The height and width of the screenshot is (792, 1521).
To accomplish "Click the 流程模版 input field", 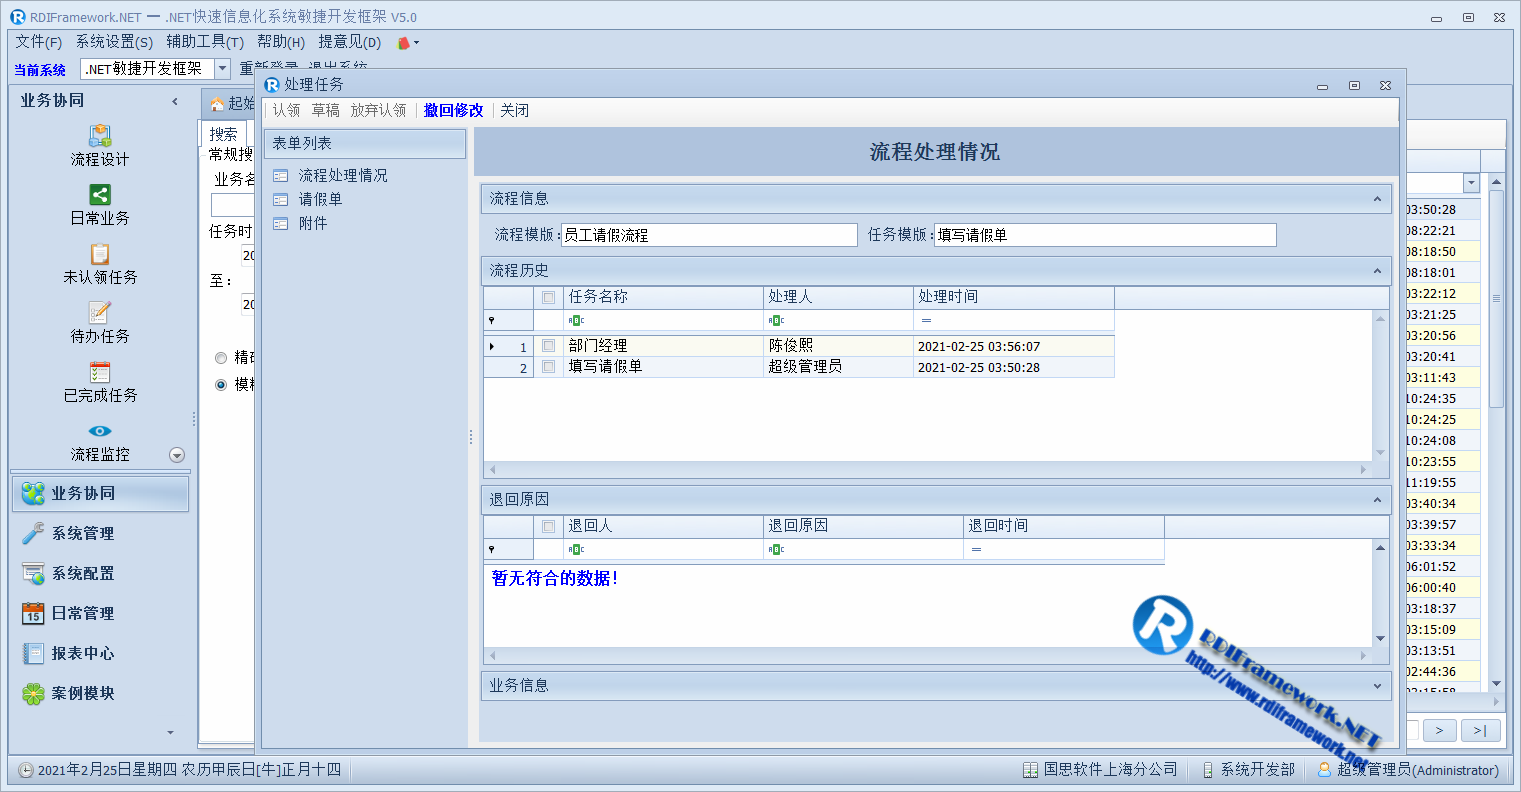I will point(709,235).
